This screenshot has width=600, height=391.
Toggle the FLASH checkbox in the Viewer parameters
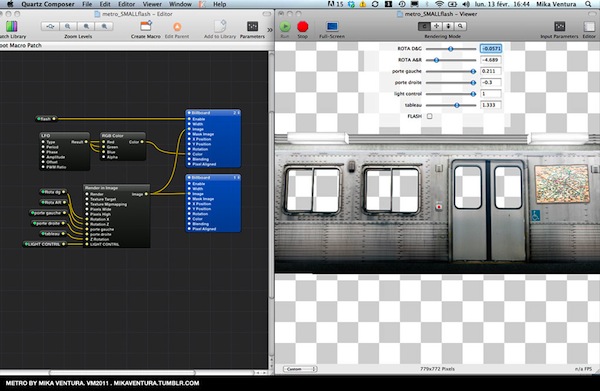[430, 116]
